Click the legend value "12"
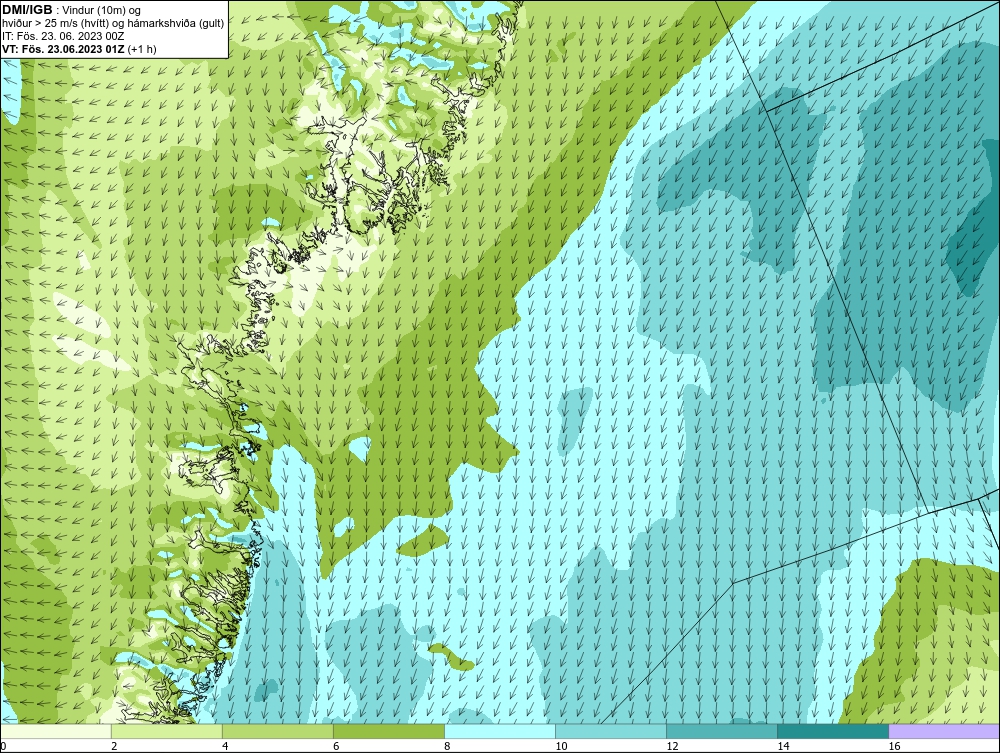This screenshot has height=753, width=1000. coord(672,747)
